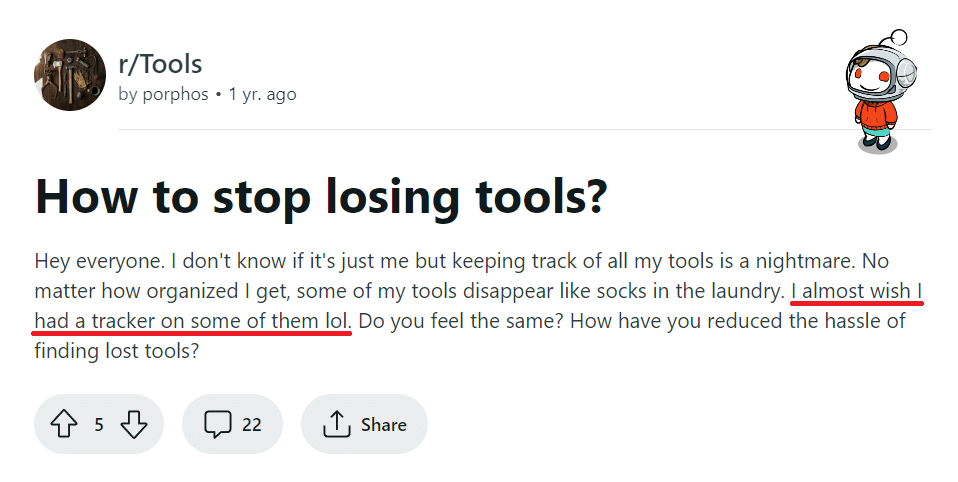Click the share upload arrow icon
Screen dimensions: 958x482
click(336, 424)
